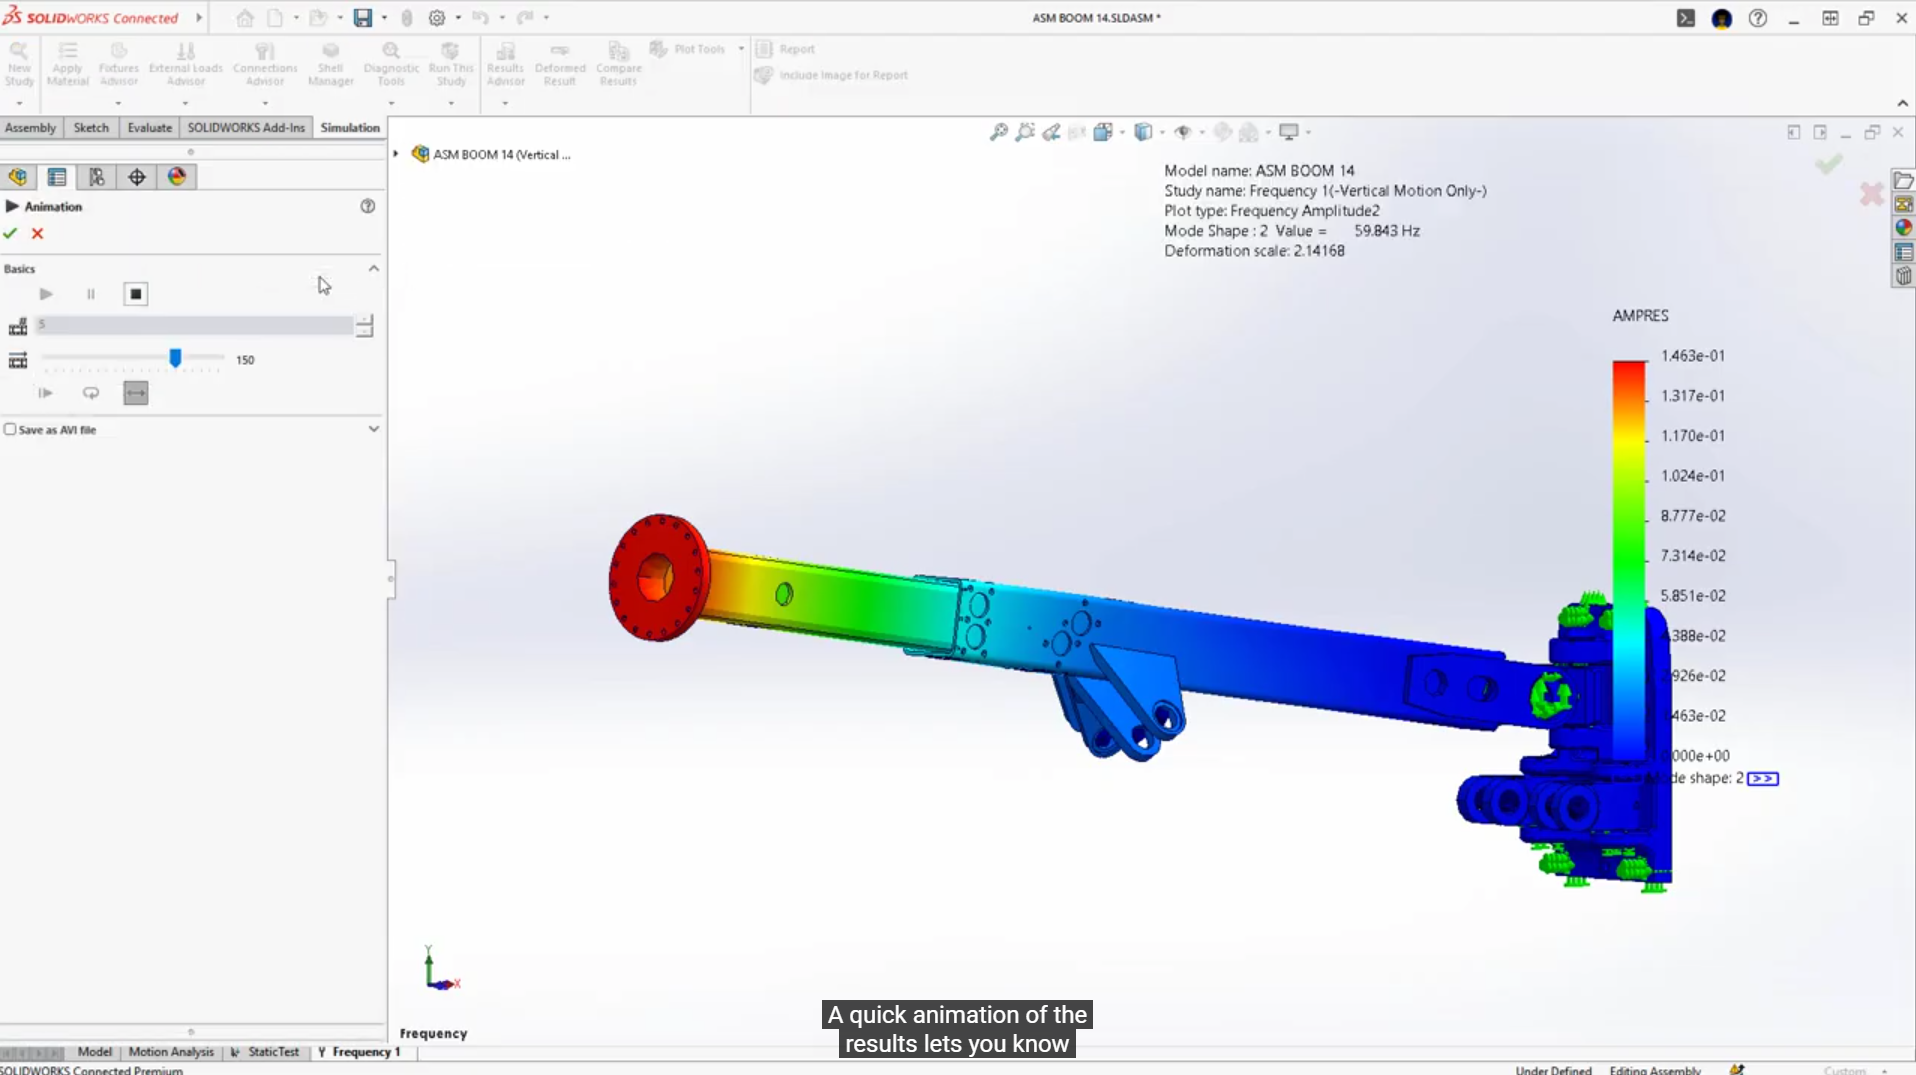Image resolution: width=1916 pixels, height=1075 pixels.
Task: Select the reciprocate playback mode button
Action: [136, 393]
